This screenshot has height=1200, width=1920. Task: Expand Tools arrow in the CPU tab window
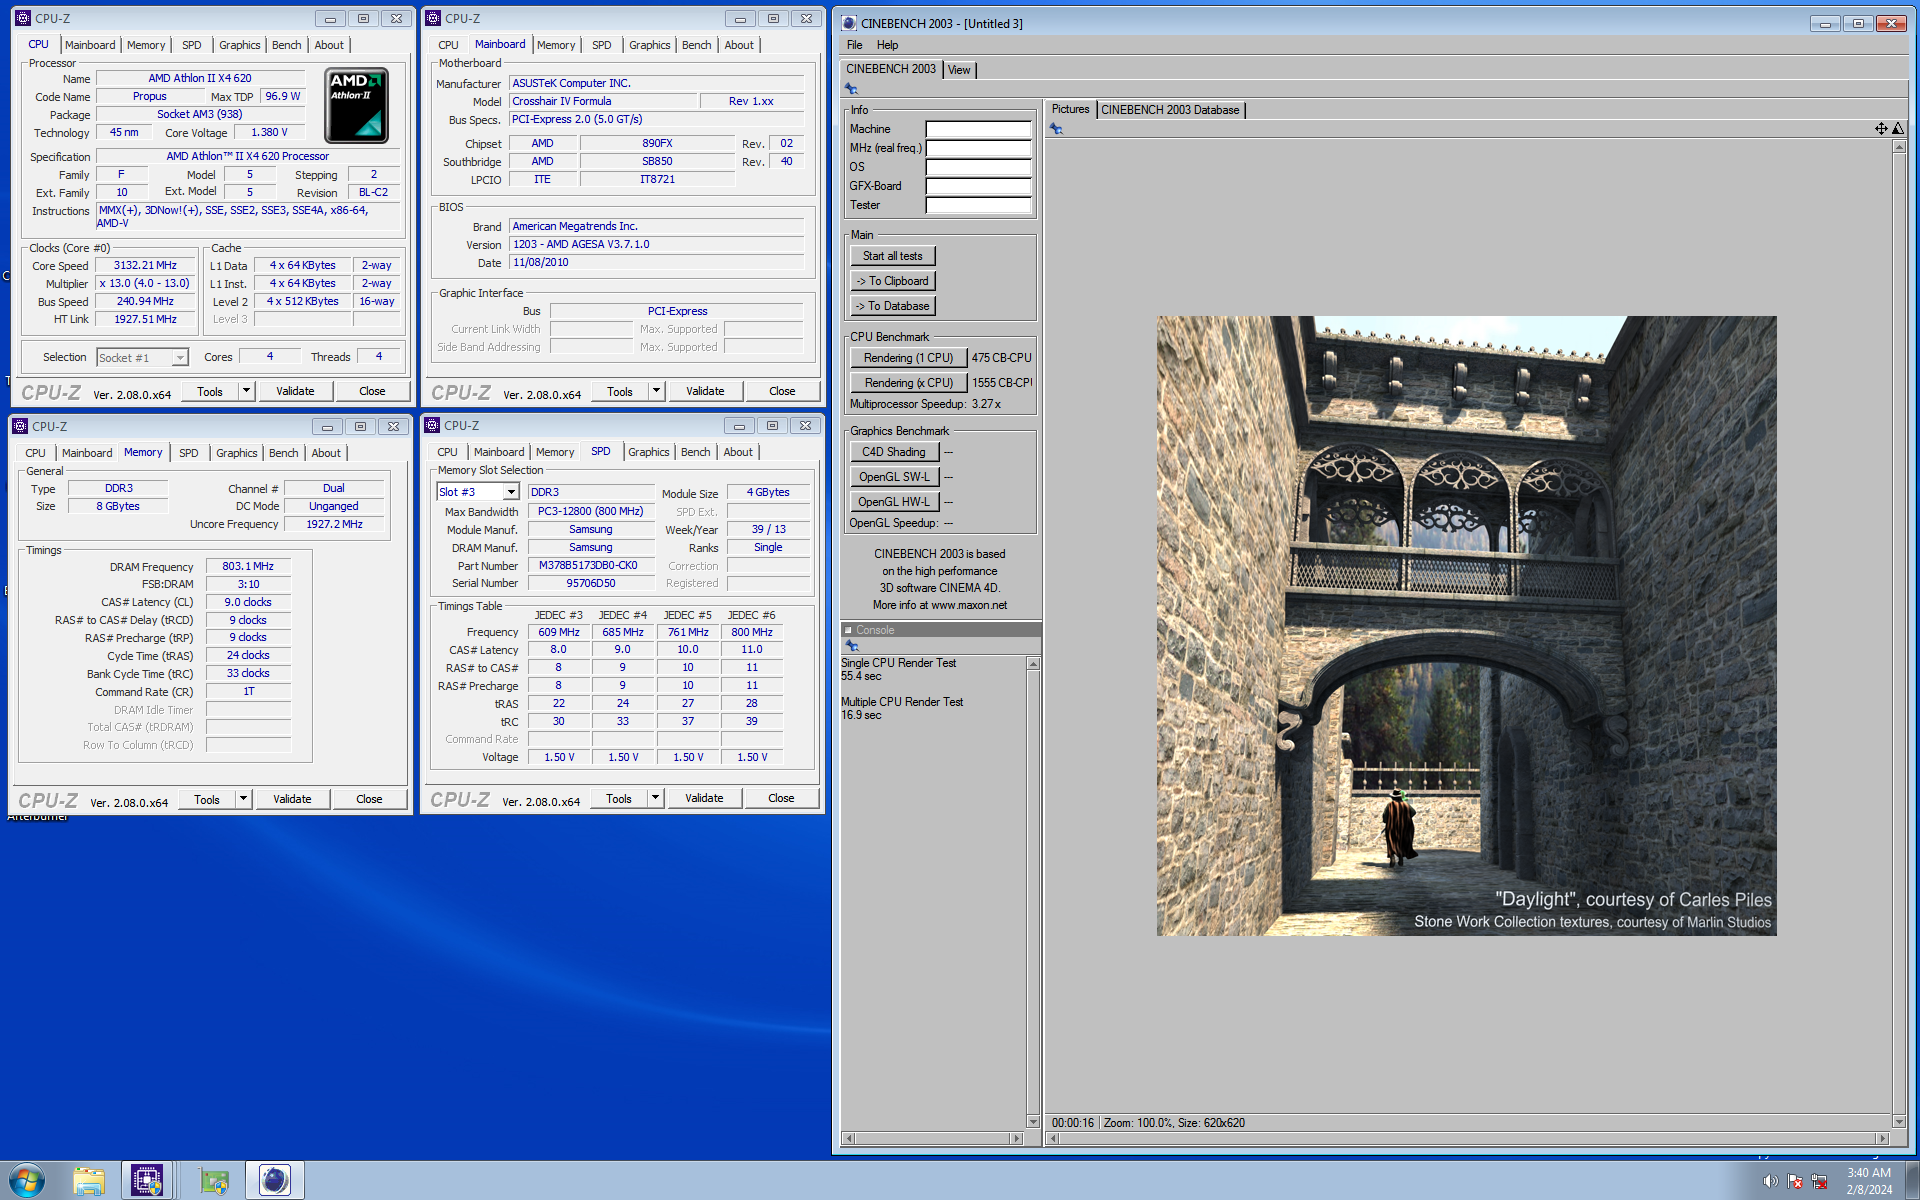246,391
